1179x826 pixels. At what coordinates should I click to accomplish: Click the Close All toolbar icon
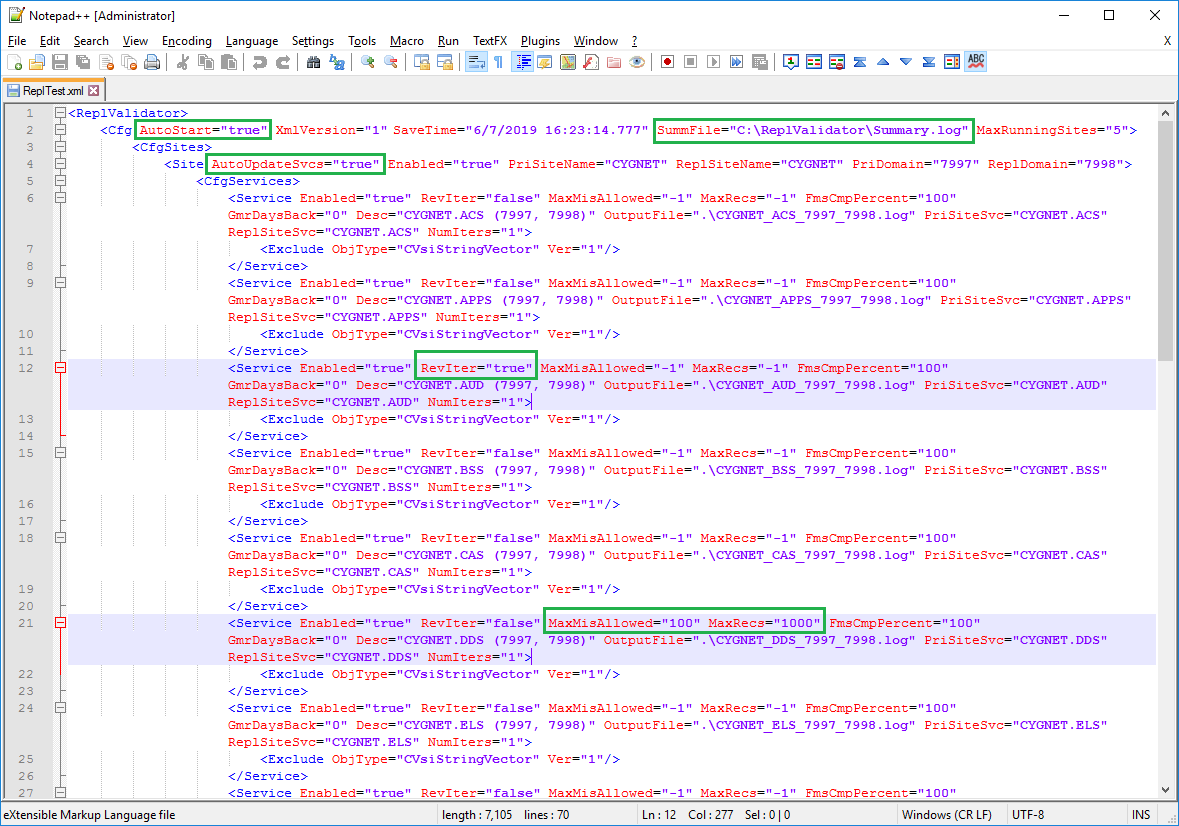(129, 62)
